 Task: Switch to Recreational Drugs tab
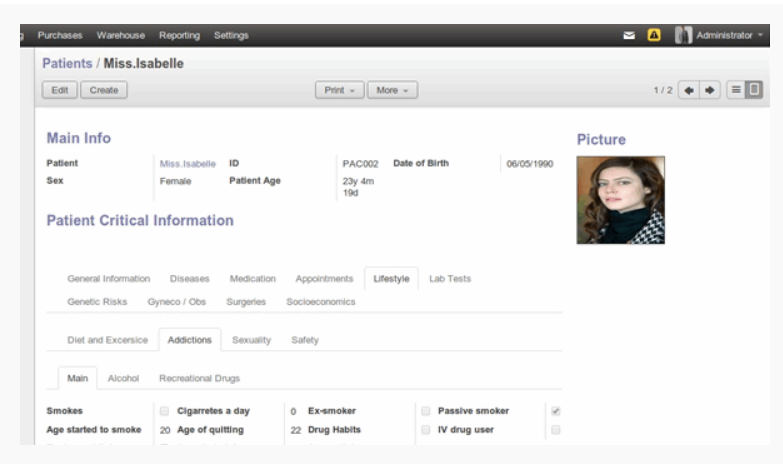click(200, 378)
